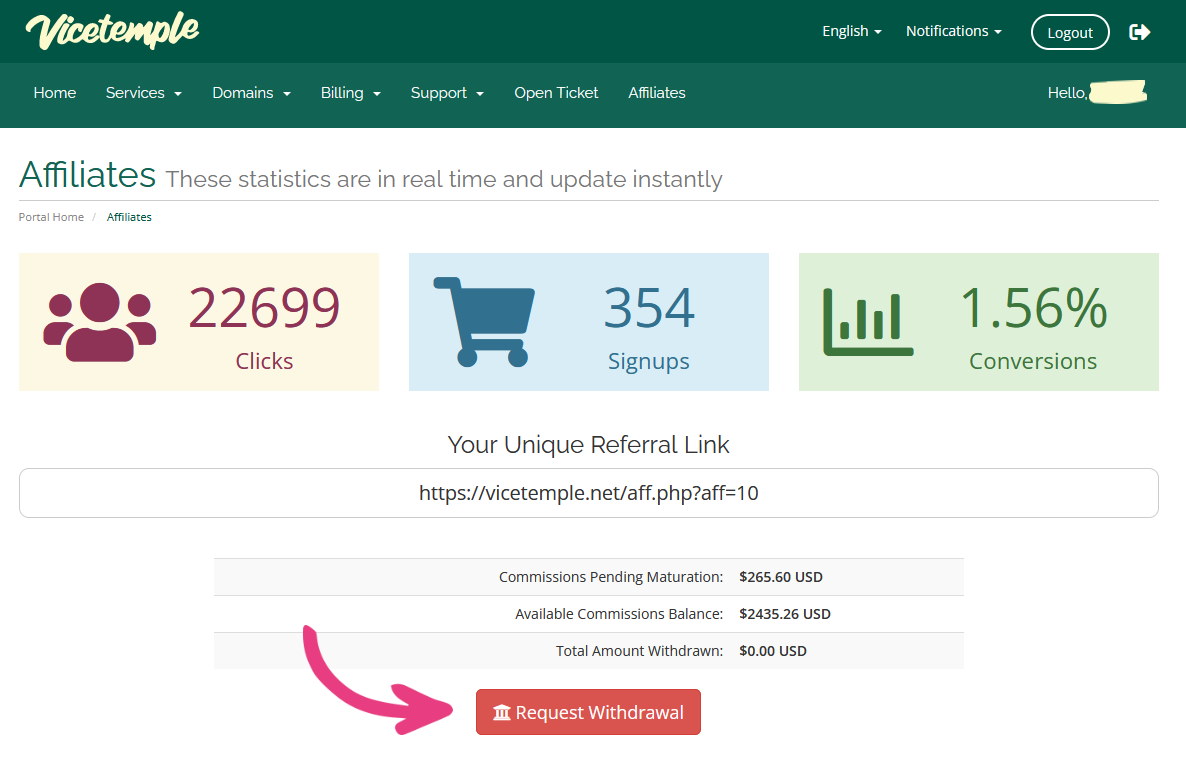Select Affiliates in the navigation bar
The width and height of the screenshot is (1186, 762).
pyautogui.click(x=657, y=93)
